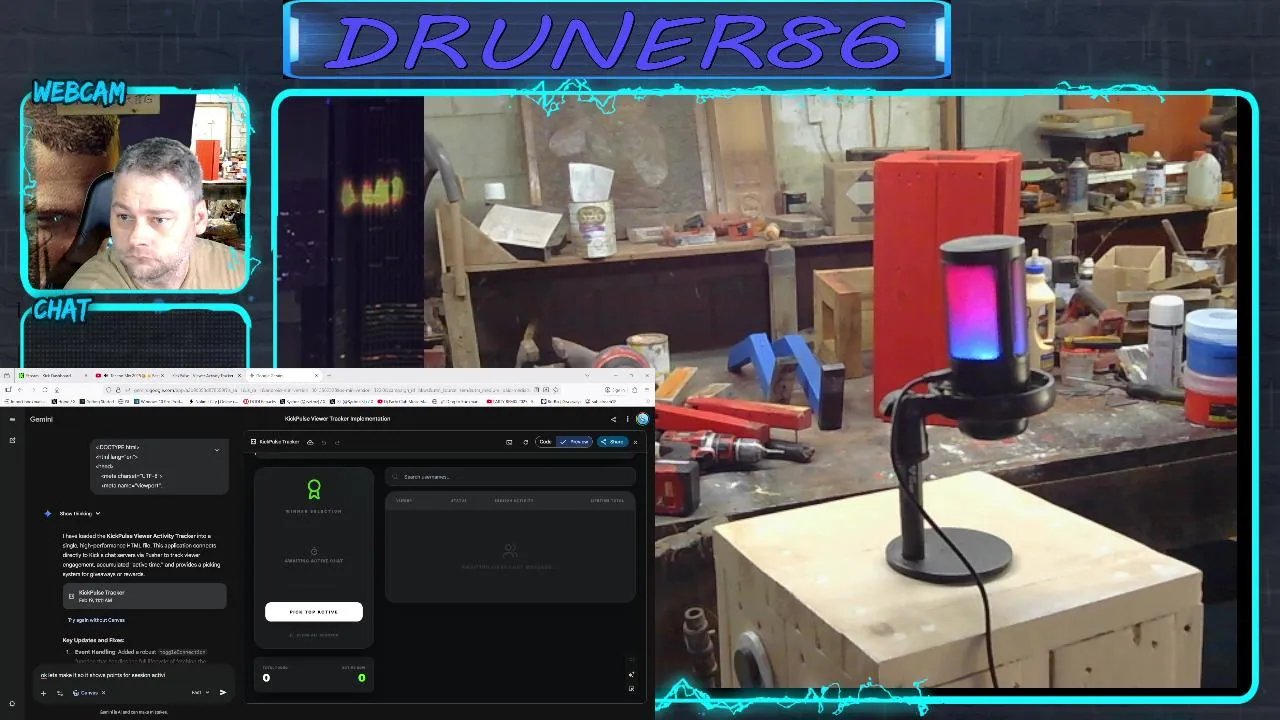This screenshot has width=1280, height=720.
Task: Click the KickPulse Viewer Tracker Implementation conversation title
Action: pyautogui.click(x=337, y=419)
